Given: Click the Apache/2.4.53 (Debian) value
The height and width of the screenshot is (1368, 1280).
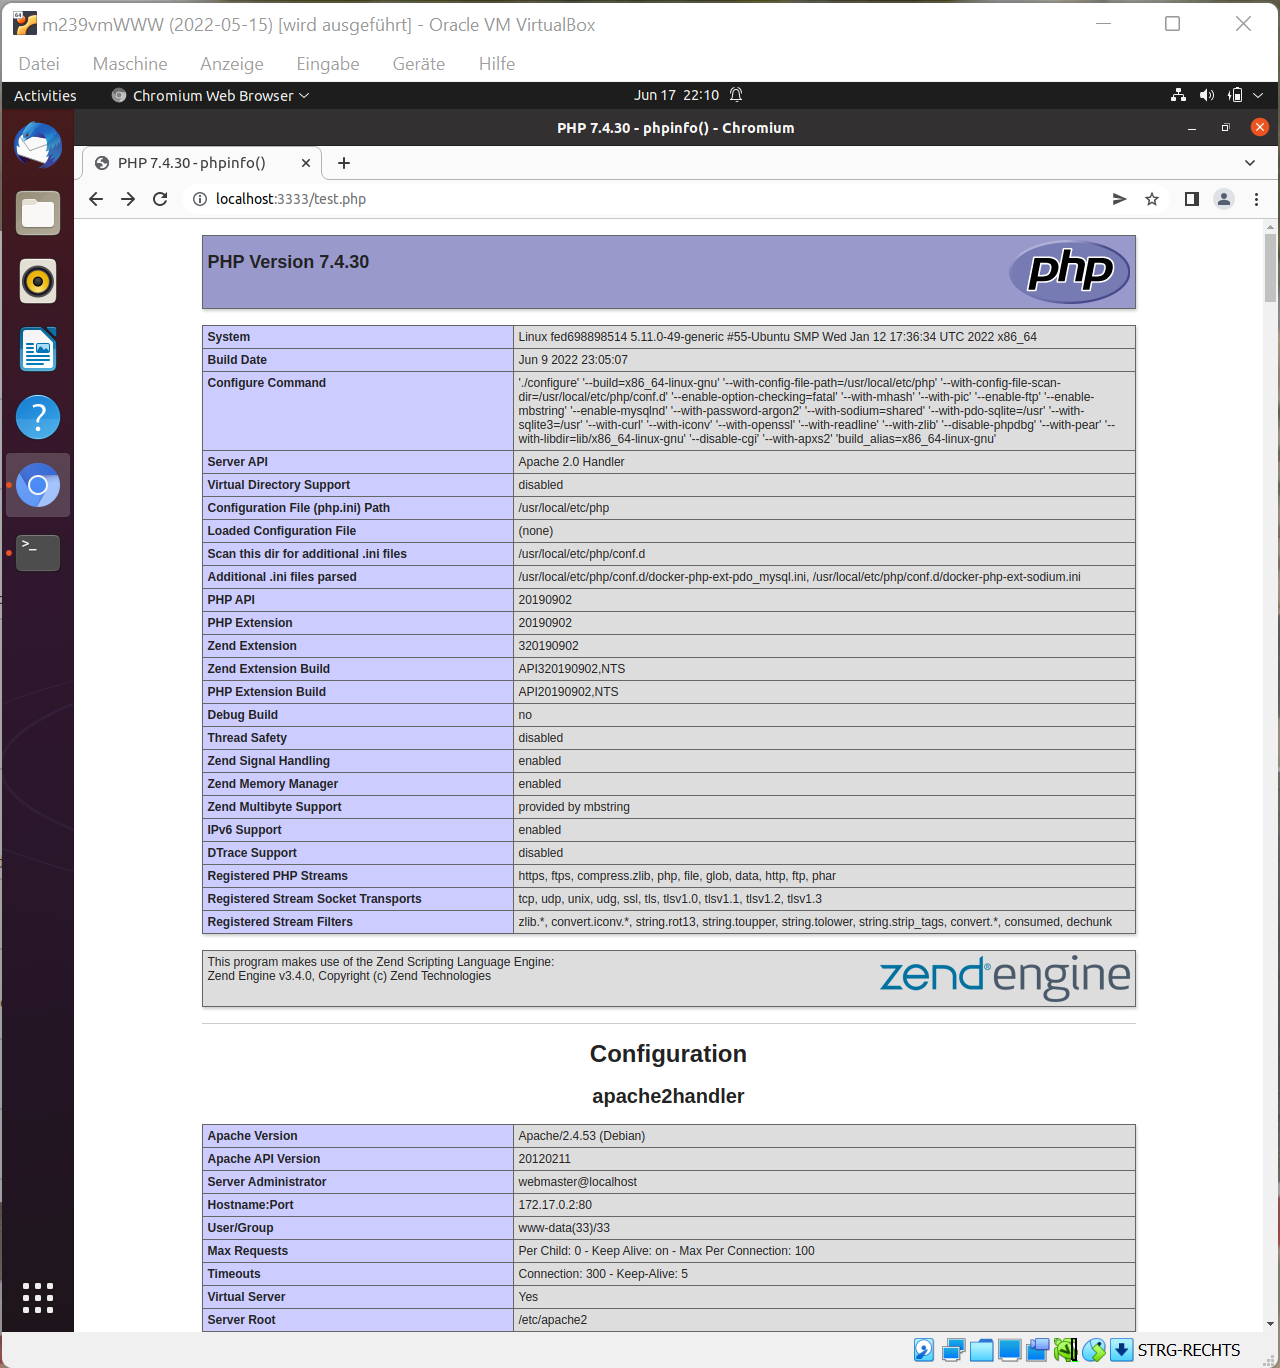Looking at the screenshot, I should [x=581, y=1136].
